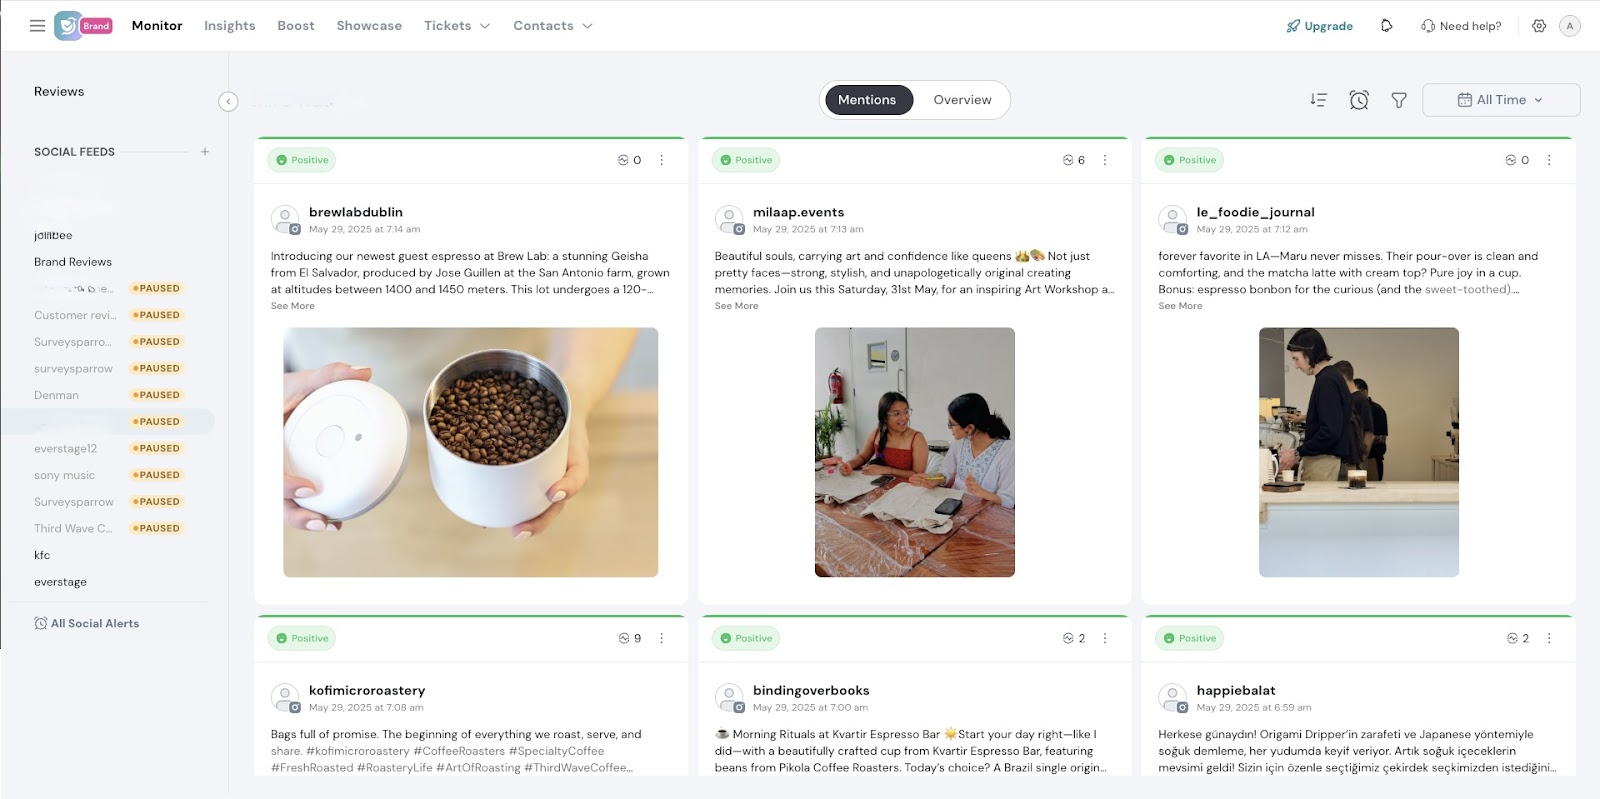Add a new social feed

click(x=205, y=152)
